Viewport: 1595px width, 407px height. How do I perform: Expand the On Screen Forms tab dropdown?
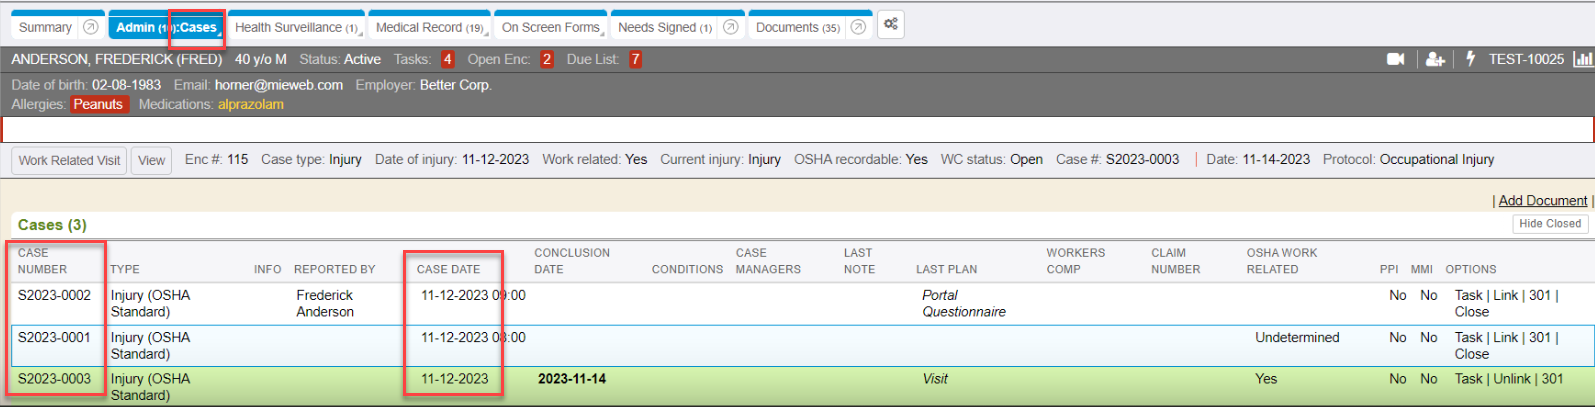pyautogui.click(x=603, y=34)
